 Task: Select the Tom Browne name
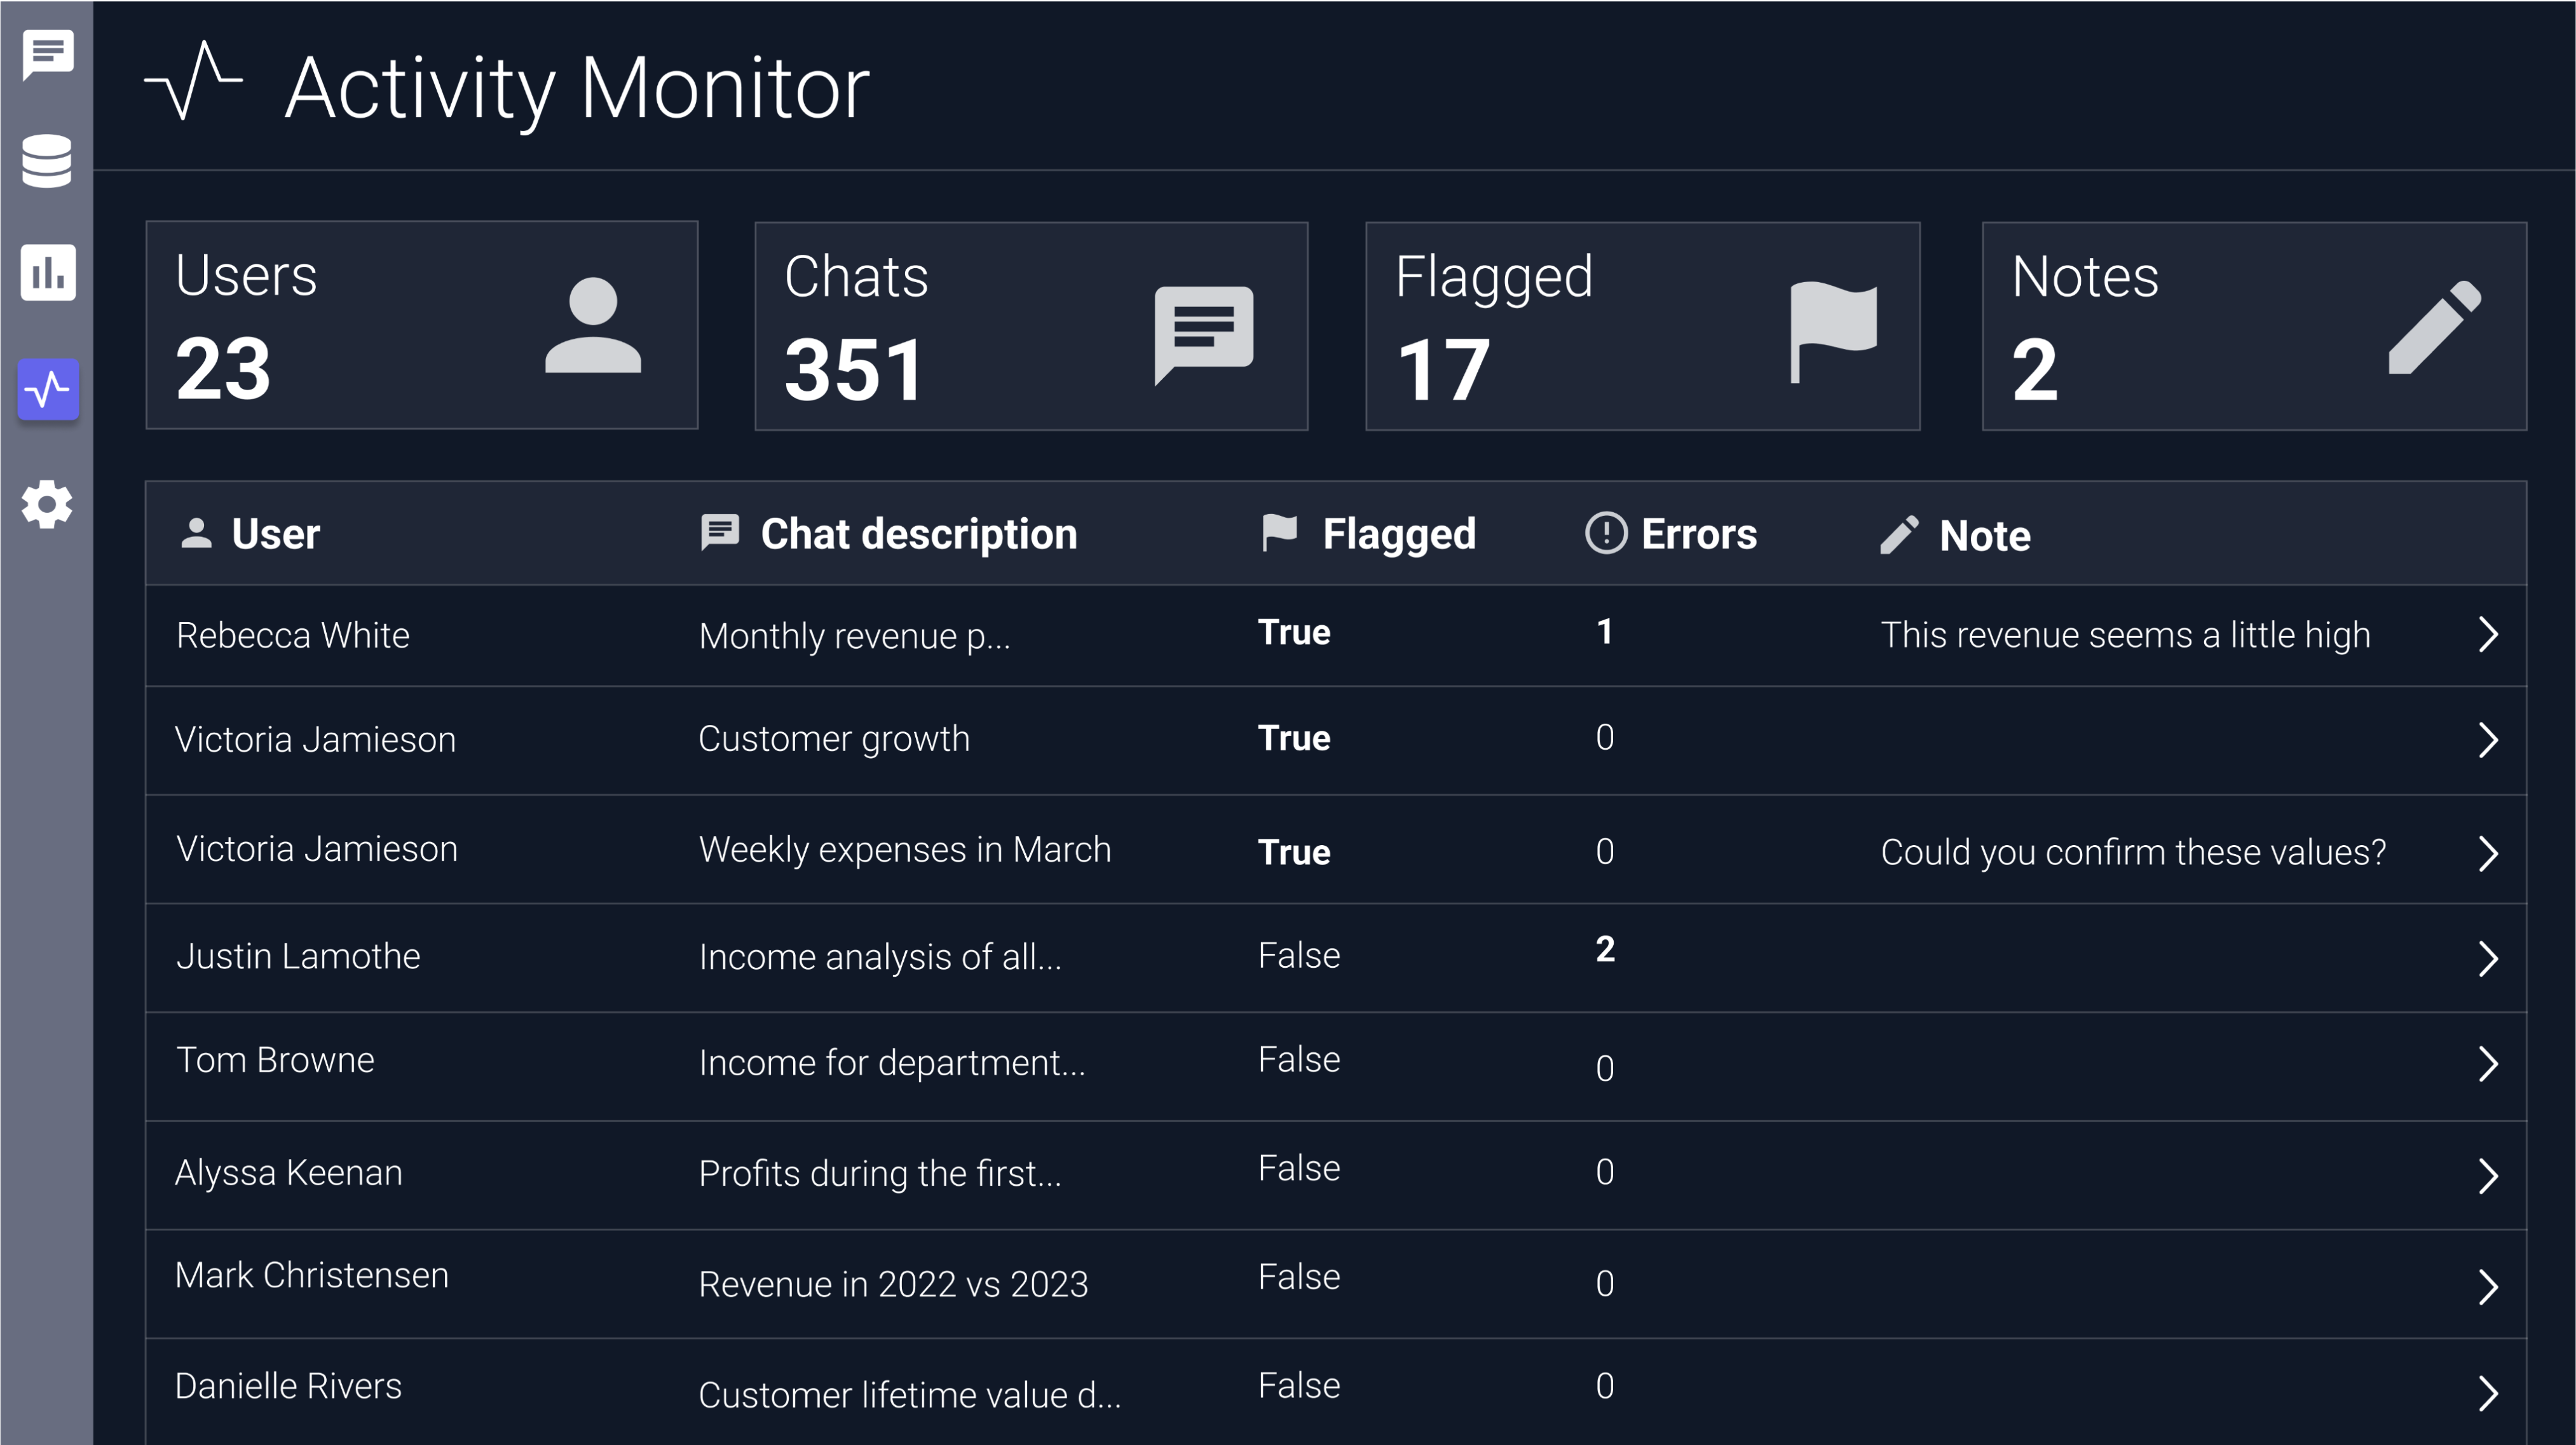coord(275,1060)
